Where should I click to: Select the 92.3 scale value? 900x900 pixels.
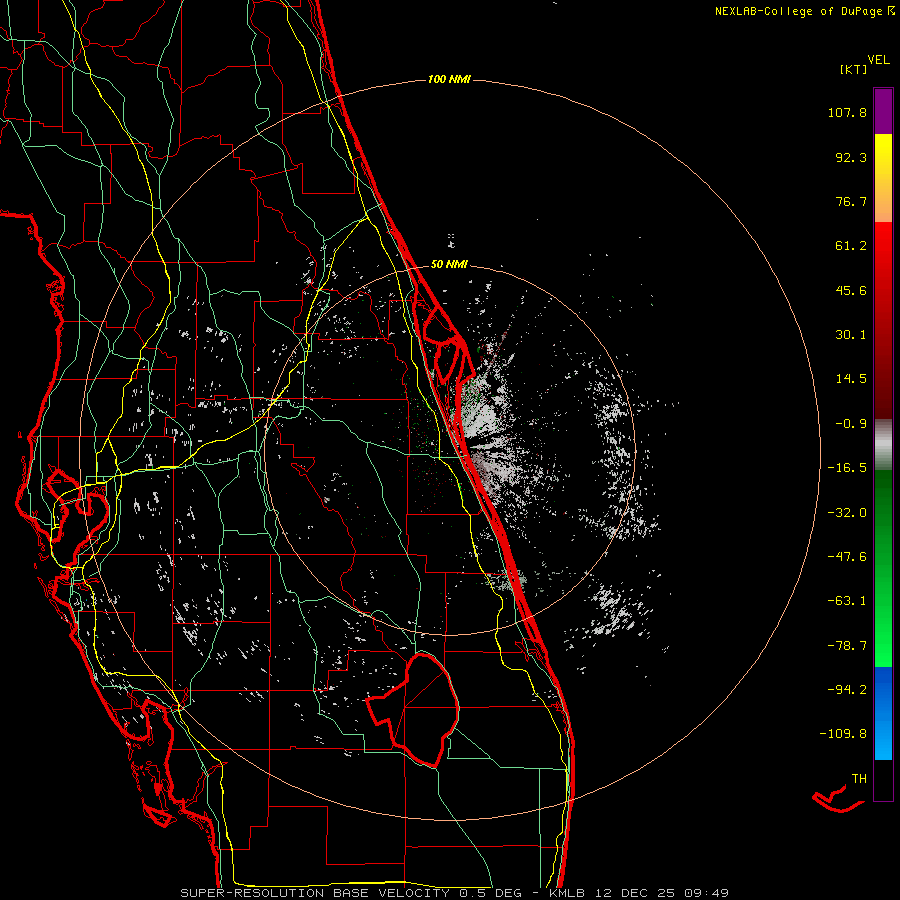point(851,157)
